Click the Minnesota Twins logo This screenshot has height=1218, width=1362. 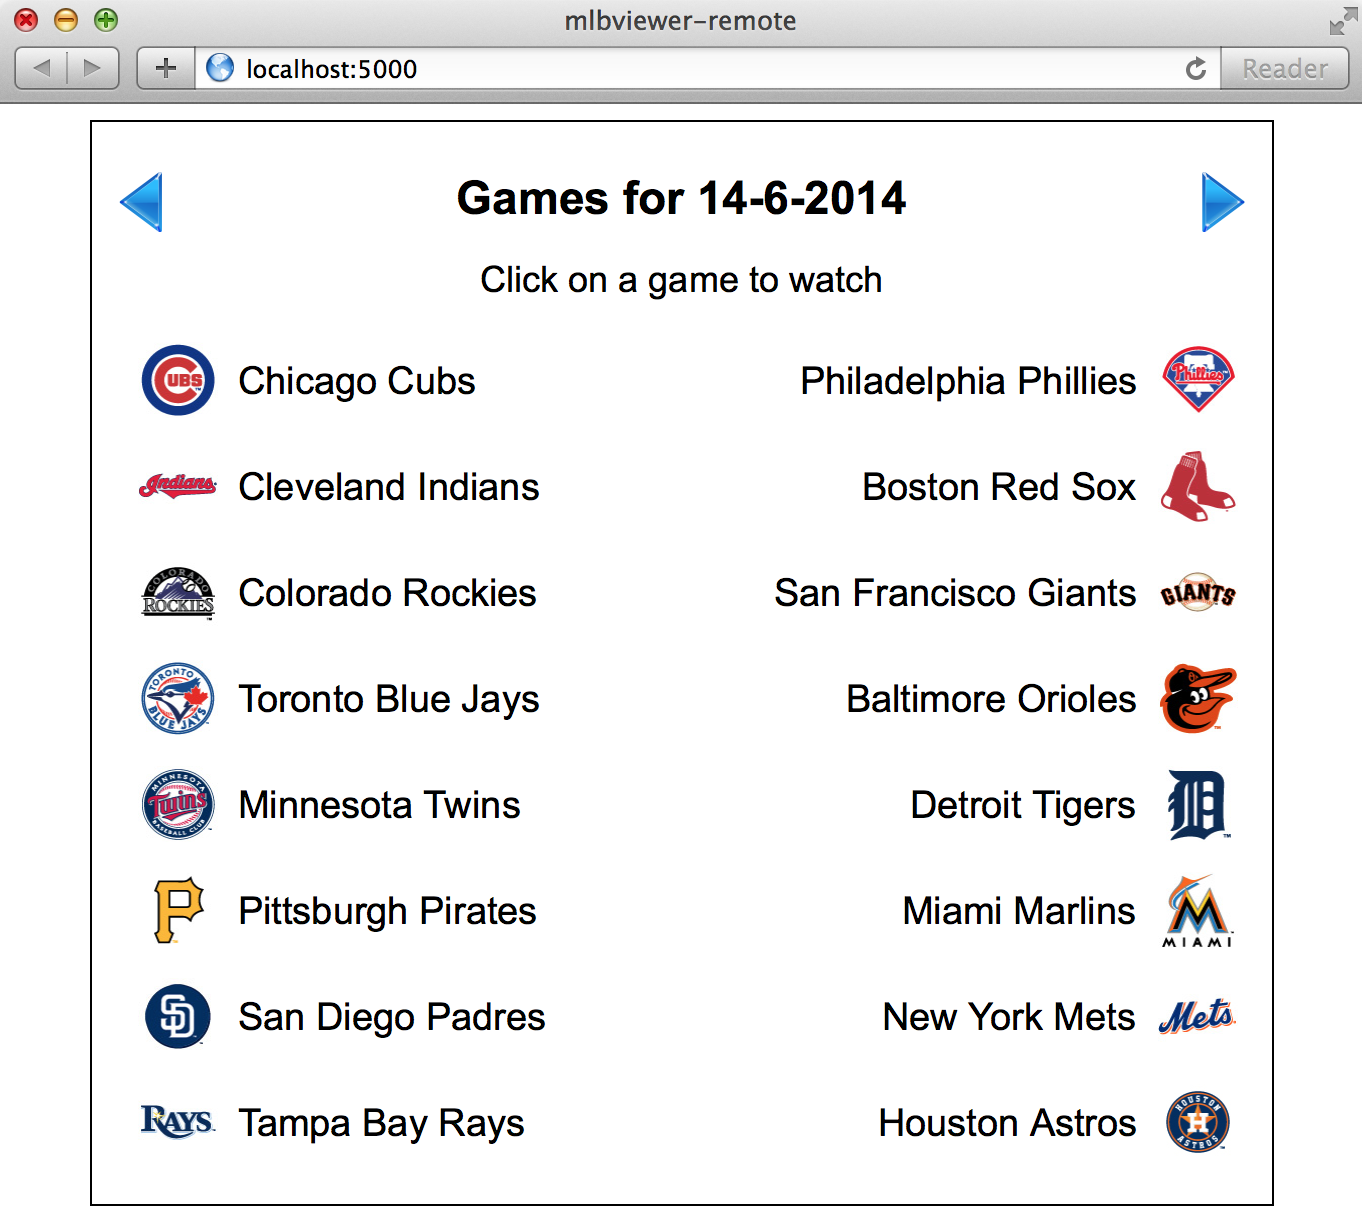[x=178, y=804]
